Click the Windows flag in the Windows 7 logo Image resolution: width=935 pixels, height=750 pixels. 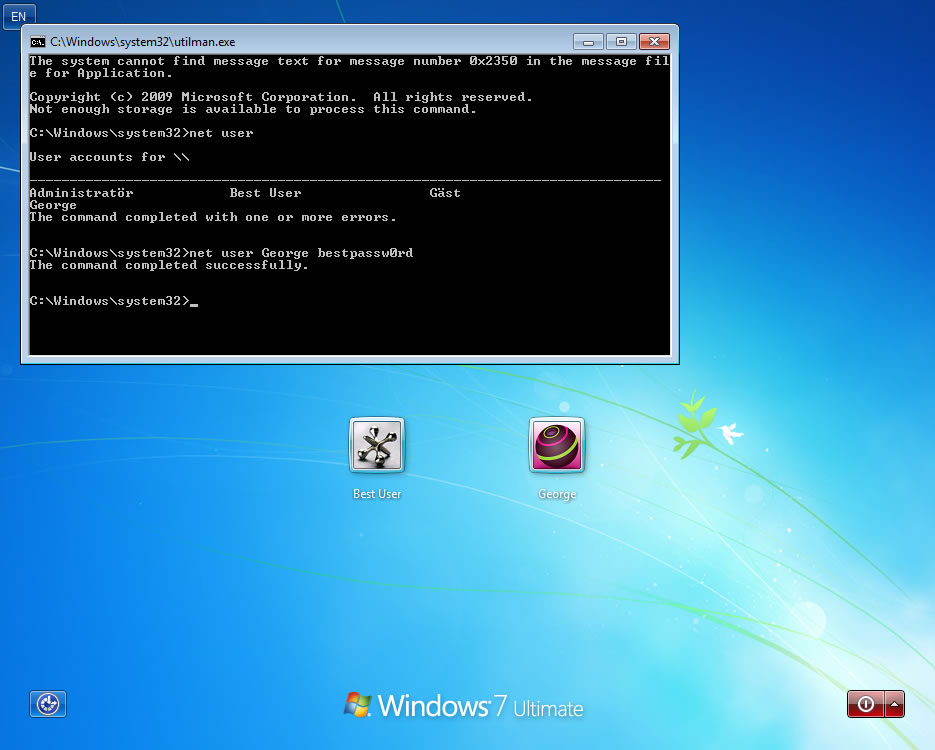click(359, 705)
